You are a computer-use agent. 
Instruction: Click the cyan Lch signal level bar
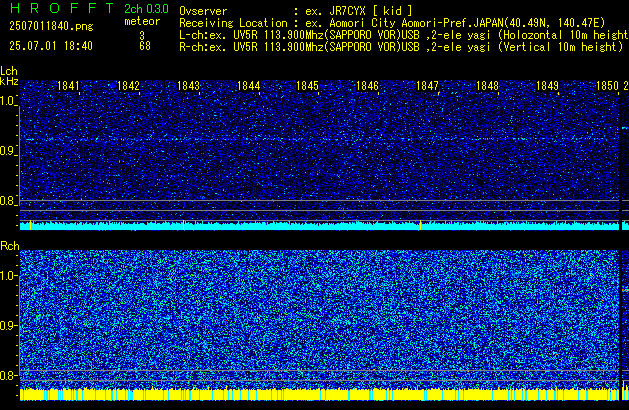pyautogui.click(x=319, y=225)
